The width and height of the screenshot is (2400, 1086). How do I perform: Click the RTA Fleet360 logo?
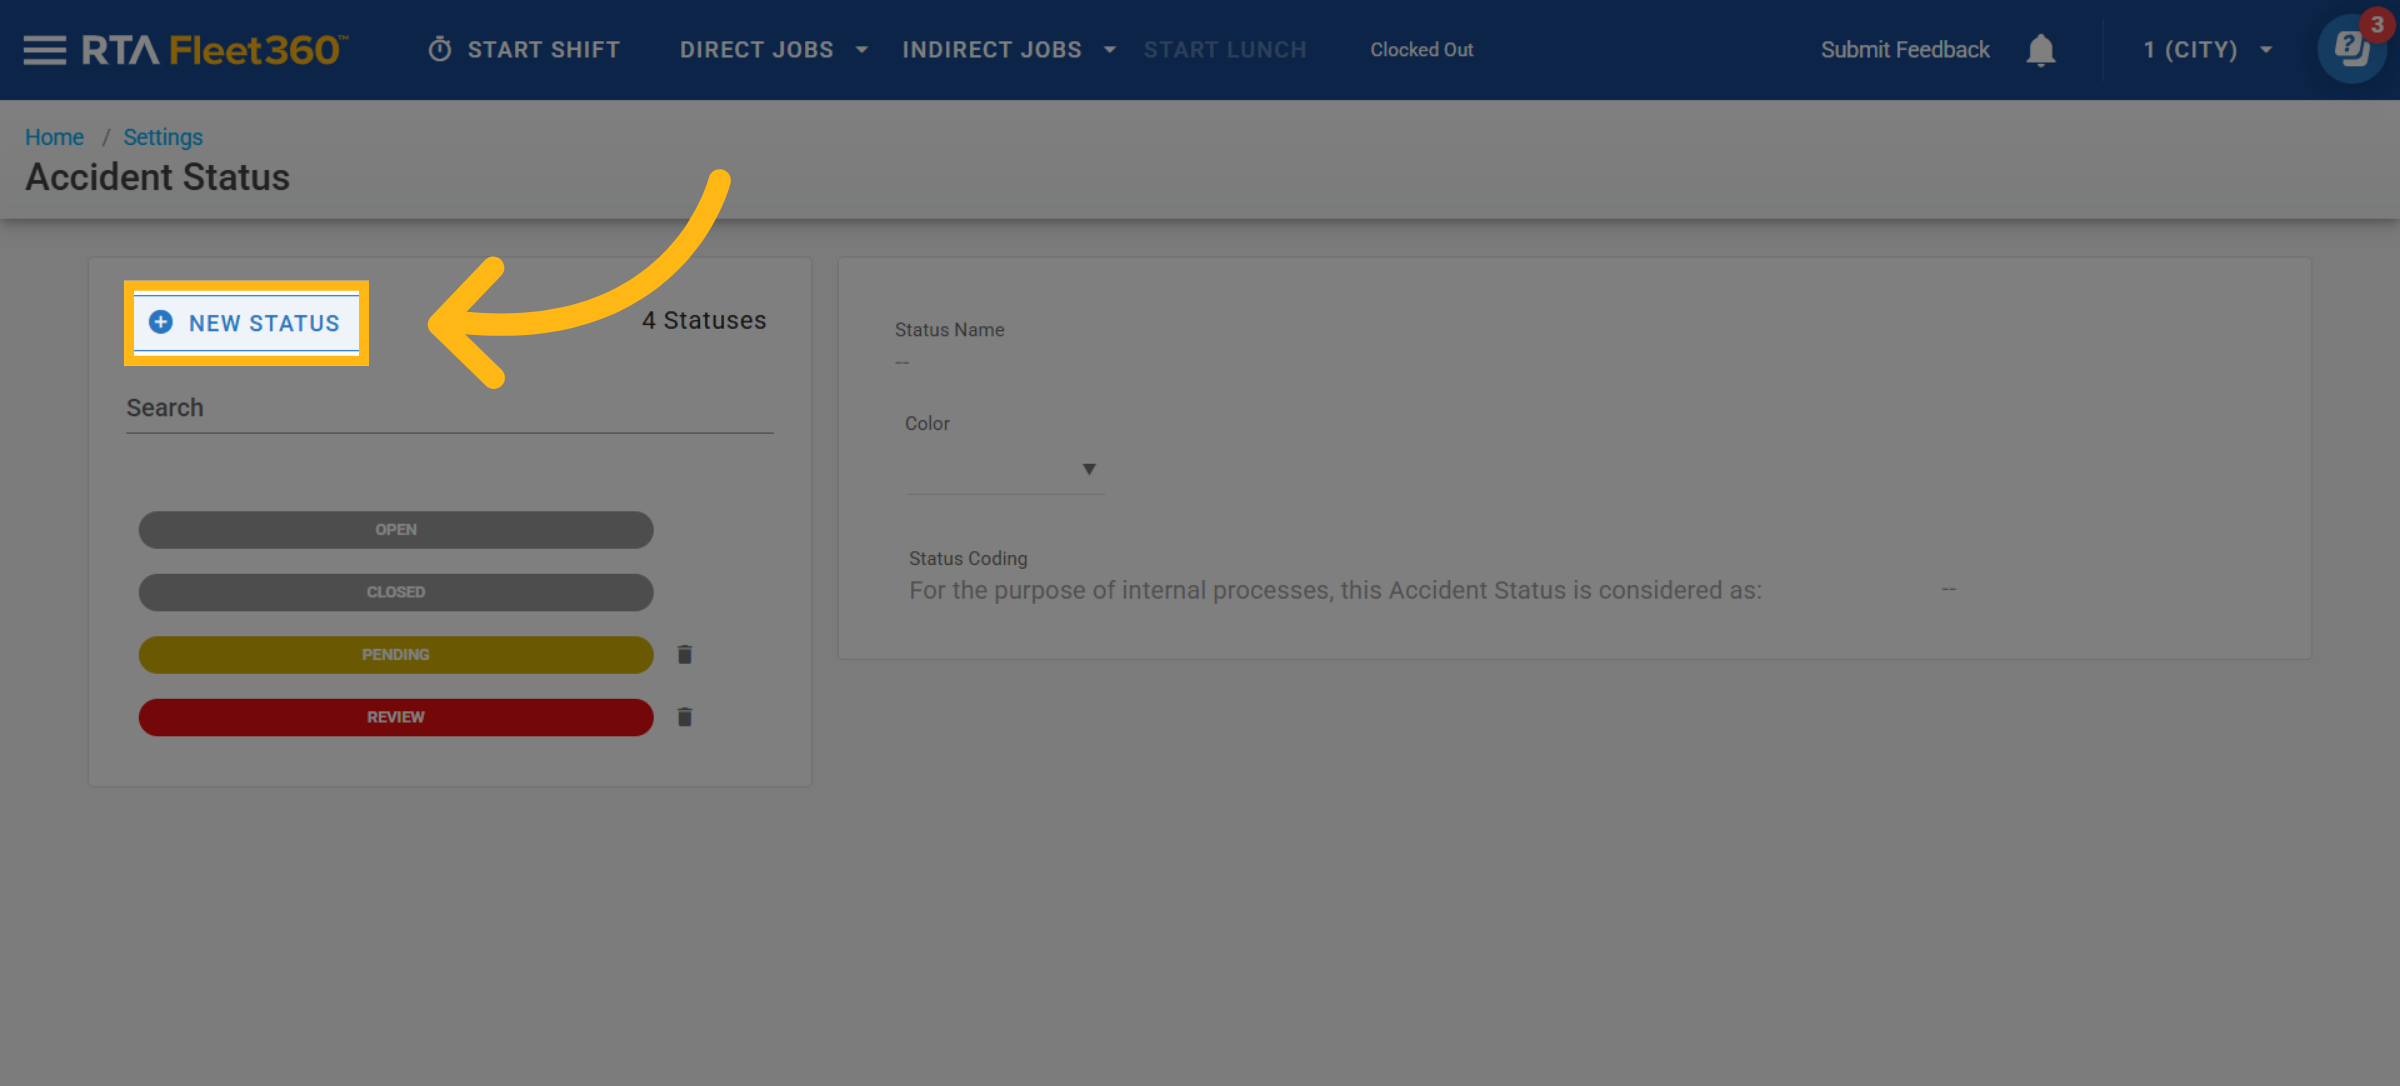(214, 50)
